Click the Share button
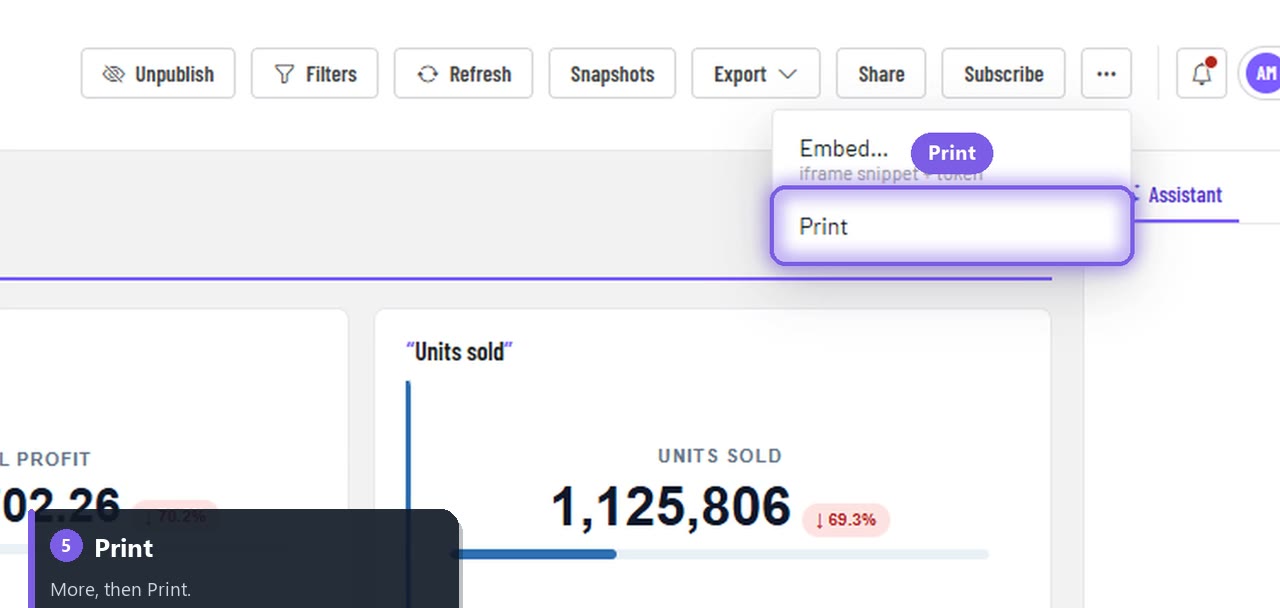The height and width of the screenshot is (608, 1280). (881, 74)
